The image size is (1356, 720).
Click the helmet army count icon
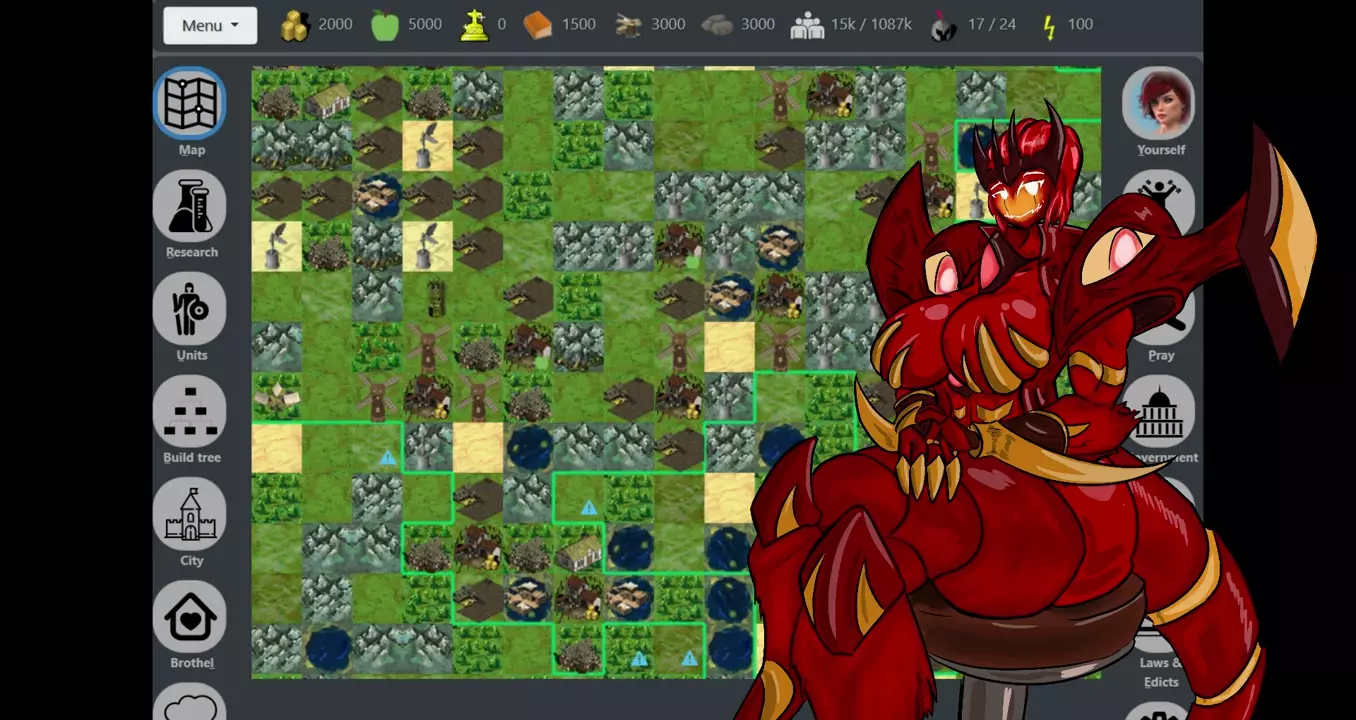pyautogui.click(x=943, y=25)
